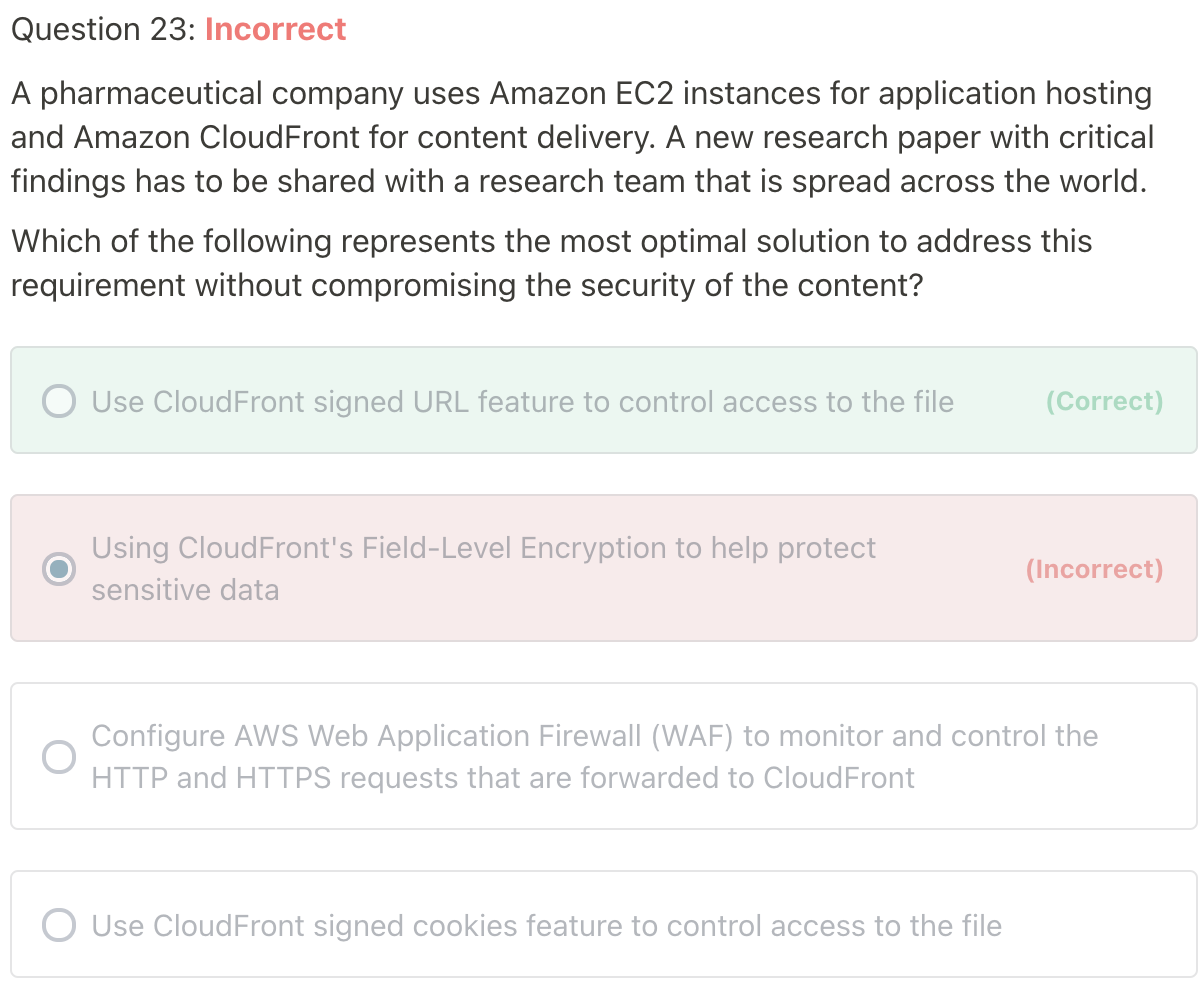Click the 'findings has to be shared' line
1204x994 pixels.
point(578,181)
